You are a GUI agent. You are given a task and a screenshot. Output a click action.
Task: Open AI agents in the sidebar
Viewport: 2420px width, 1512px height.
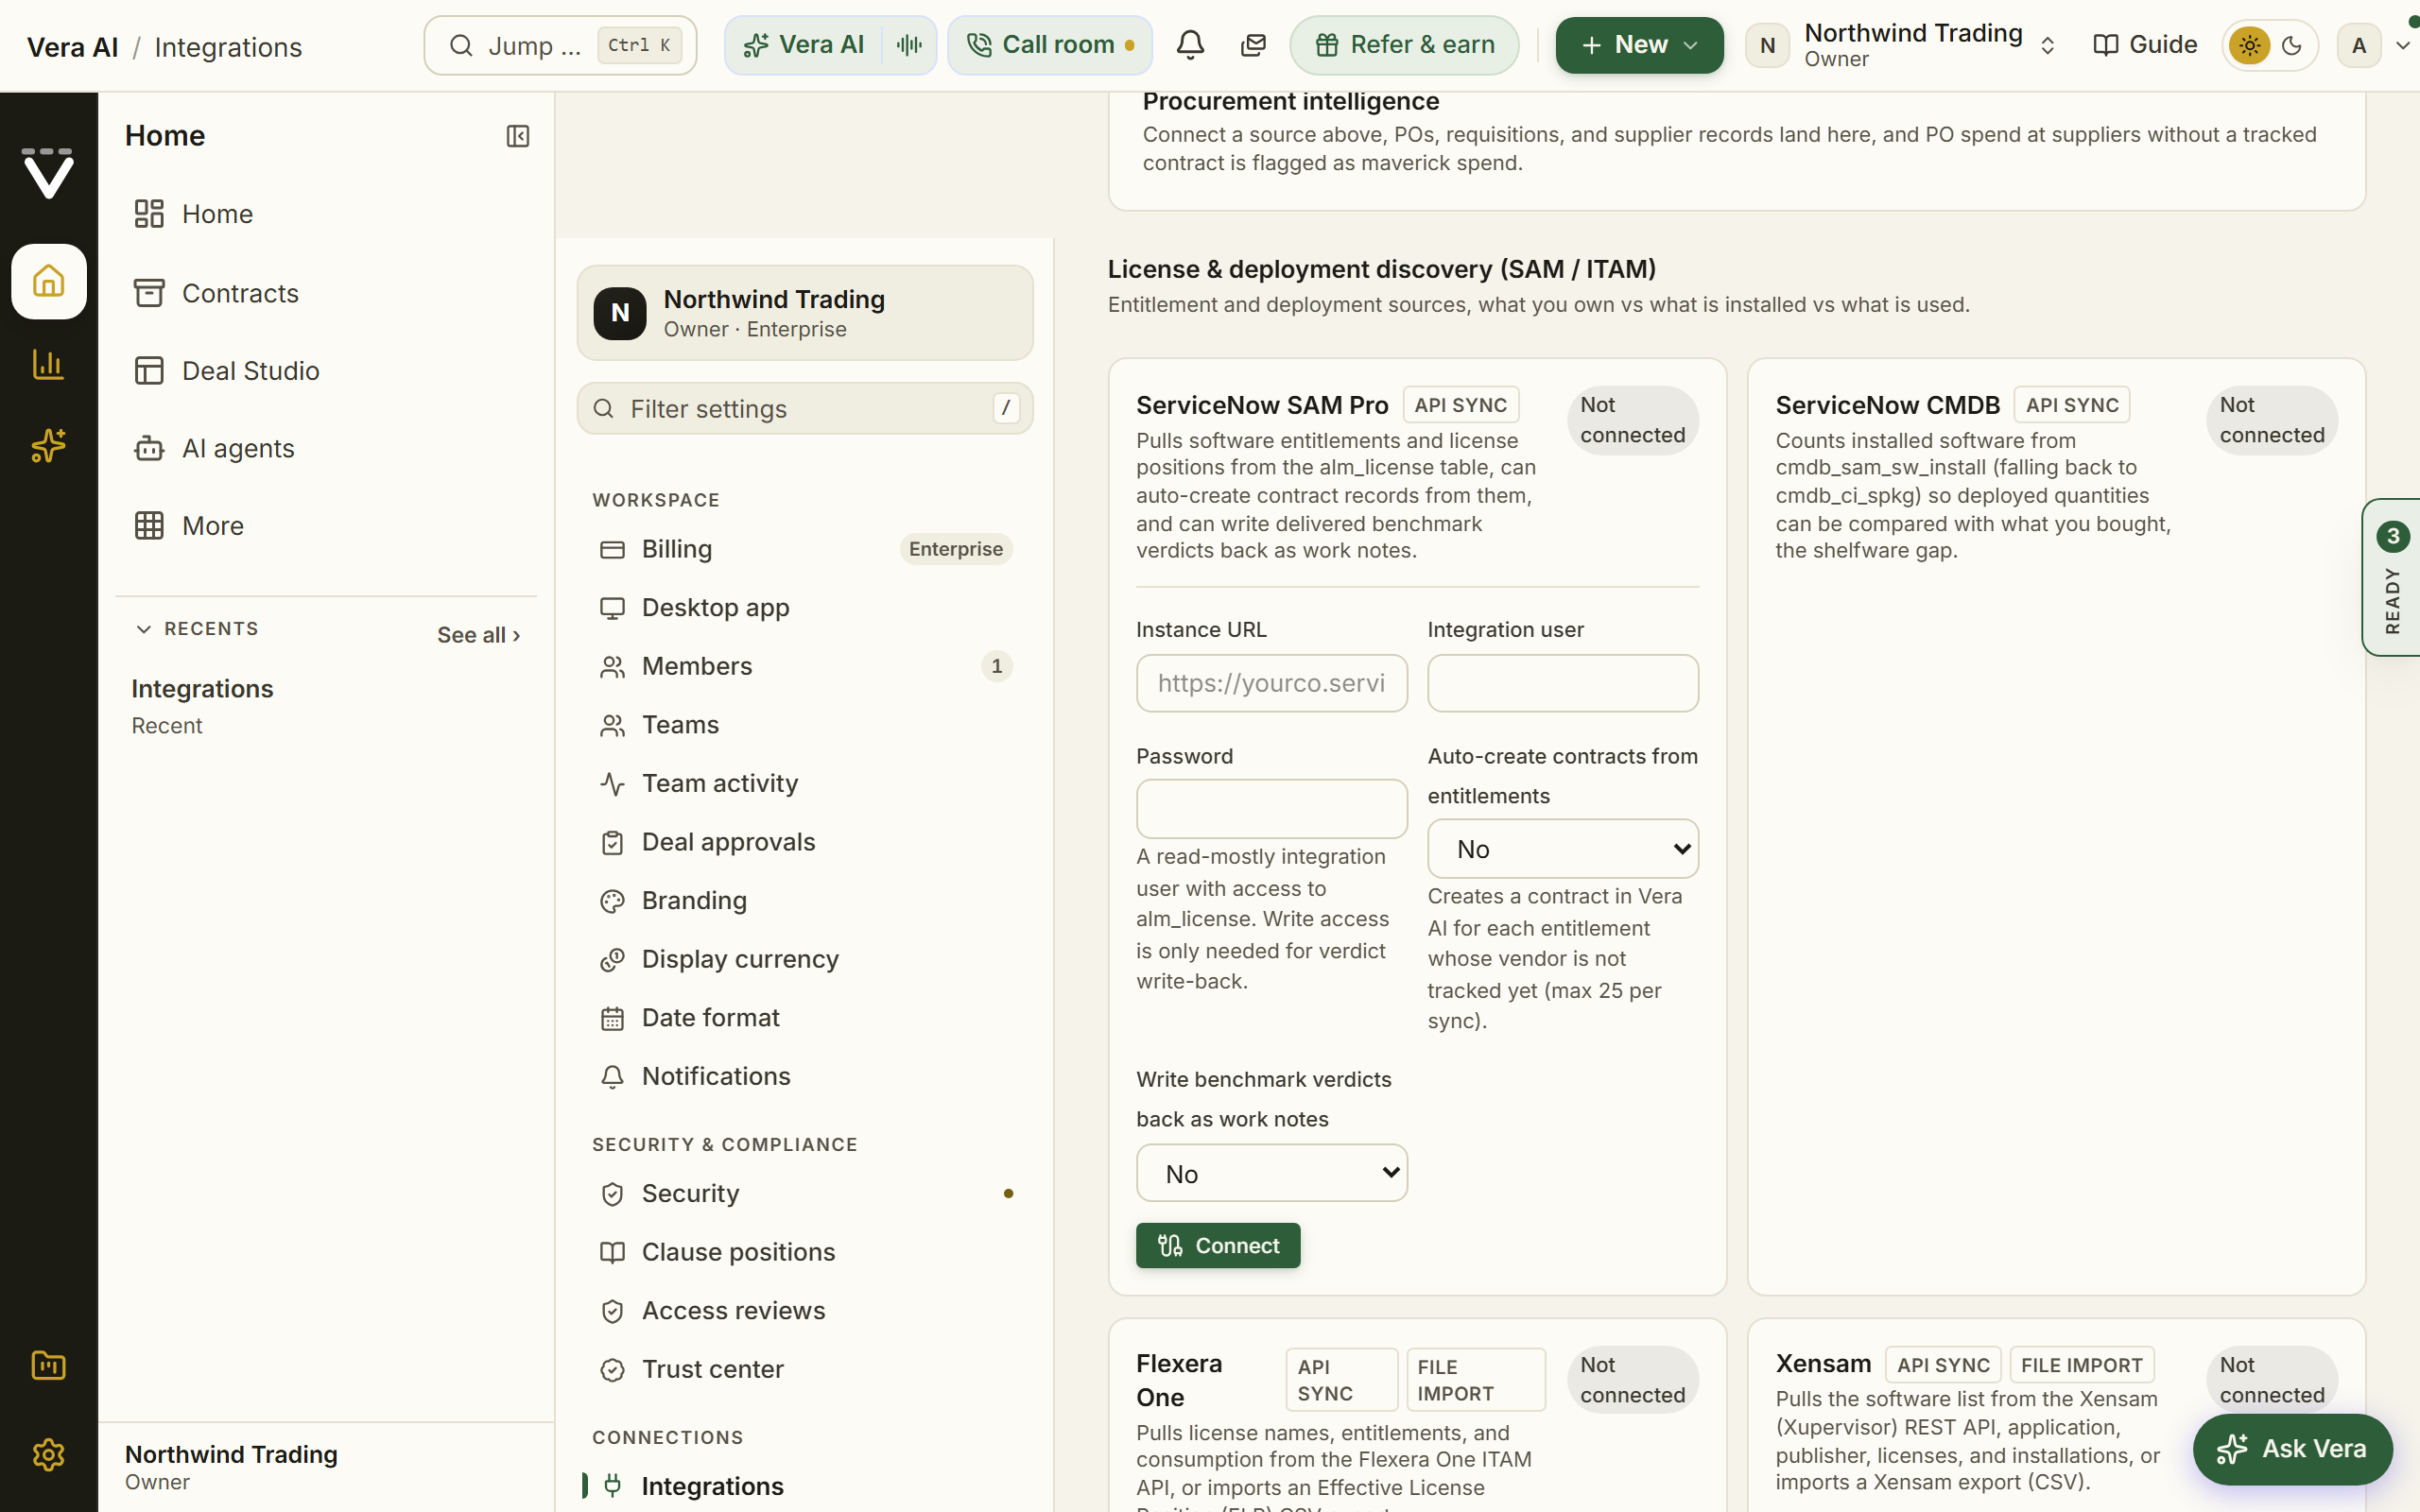pyautogui.click(x=326, y=448)
